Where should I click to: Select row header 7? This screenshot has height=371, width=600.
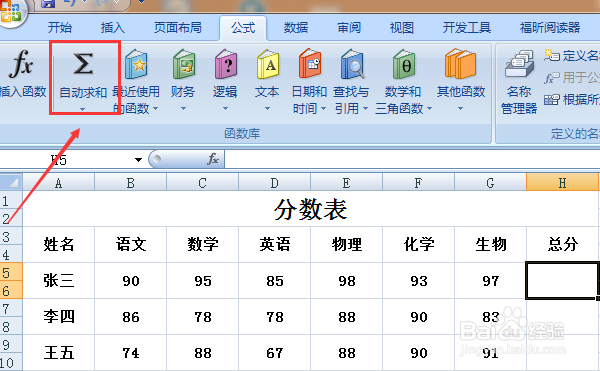click(11, 308)
